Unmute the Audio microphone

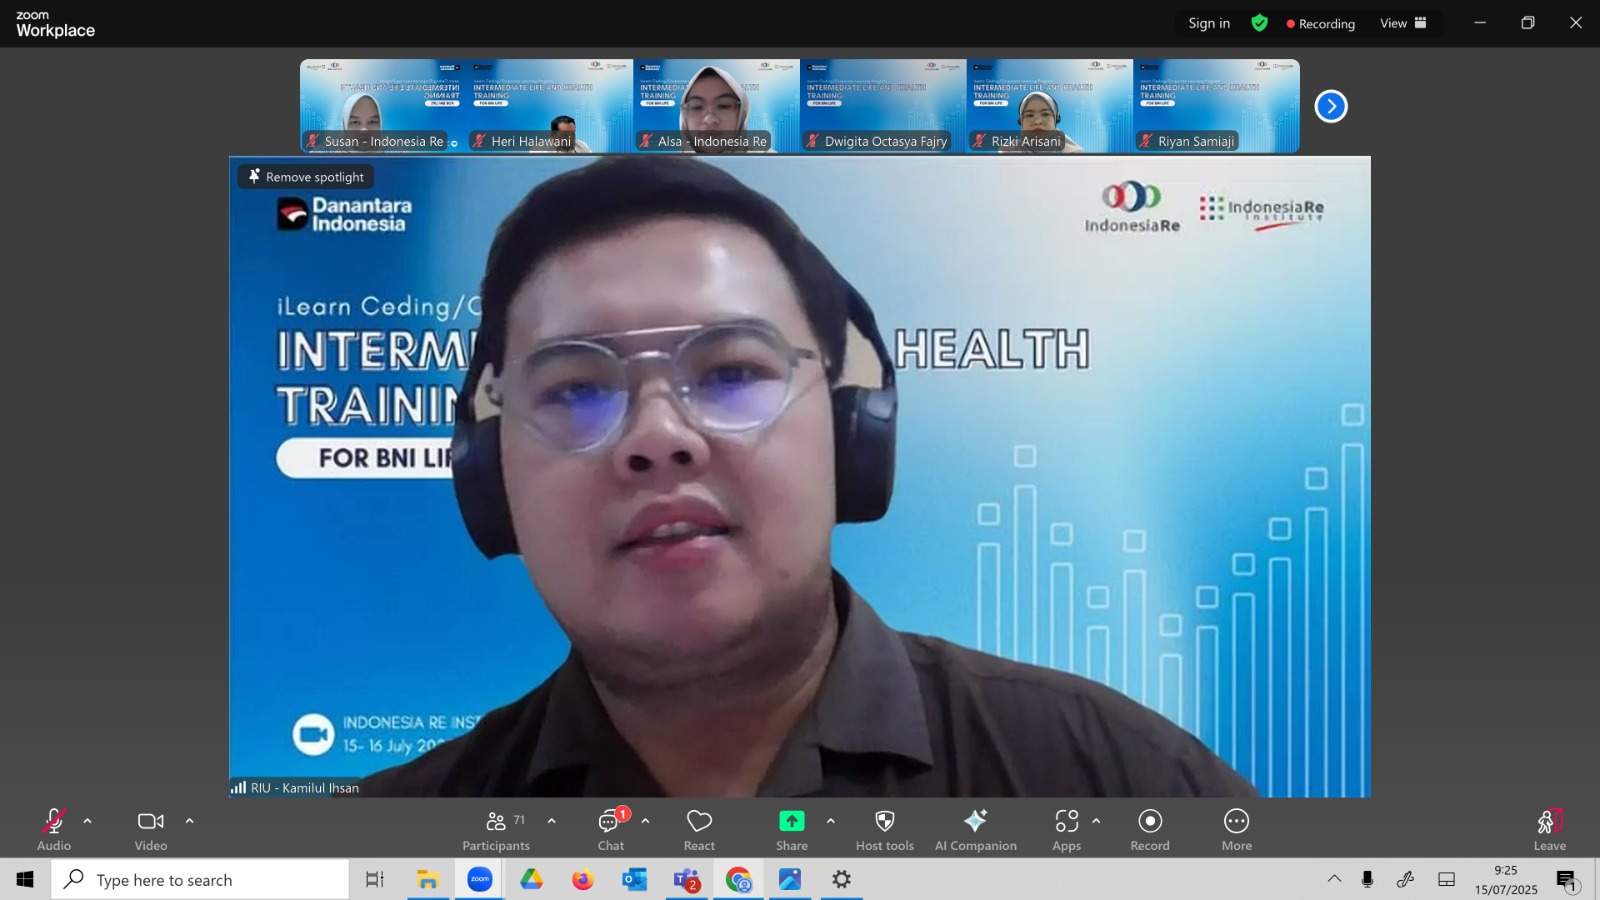click(x=54, y=830)
